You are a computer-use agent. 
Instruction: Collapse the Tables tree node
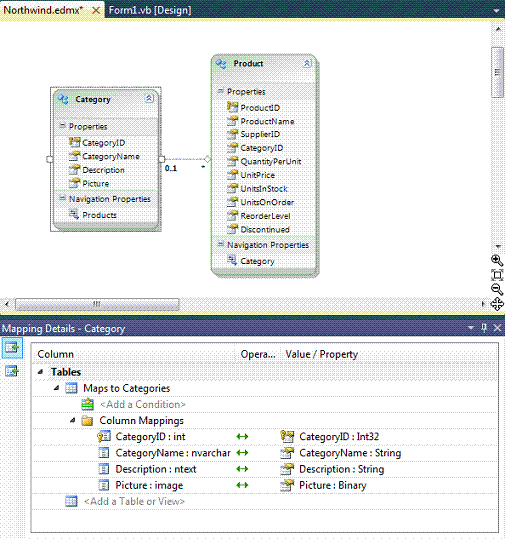click(x=41, y=372)
